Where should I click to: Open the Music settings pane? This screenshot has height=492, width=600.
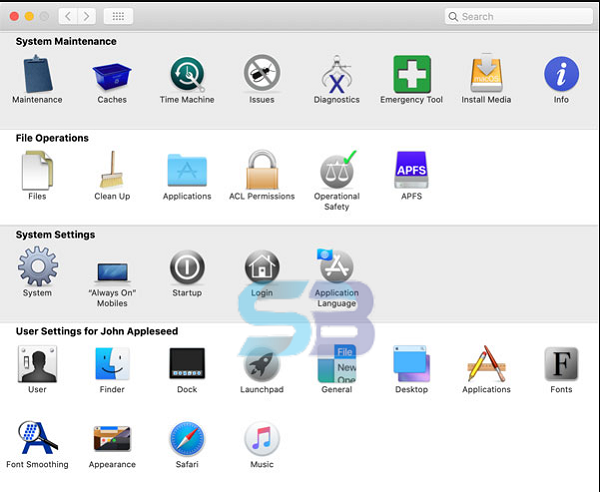click(262, 438)
